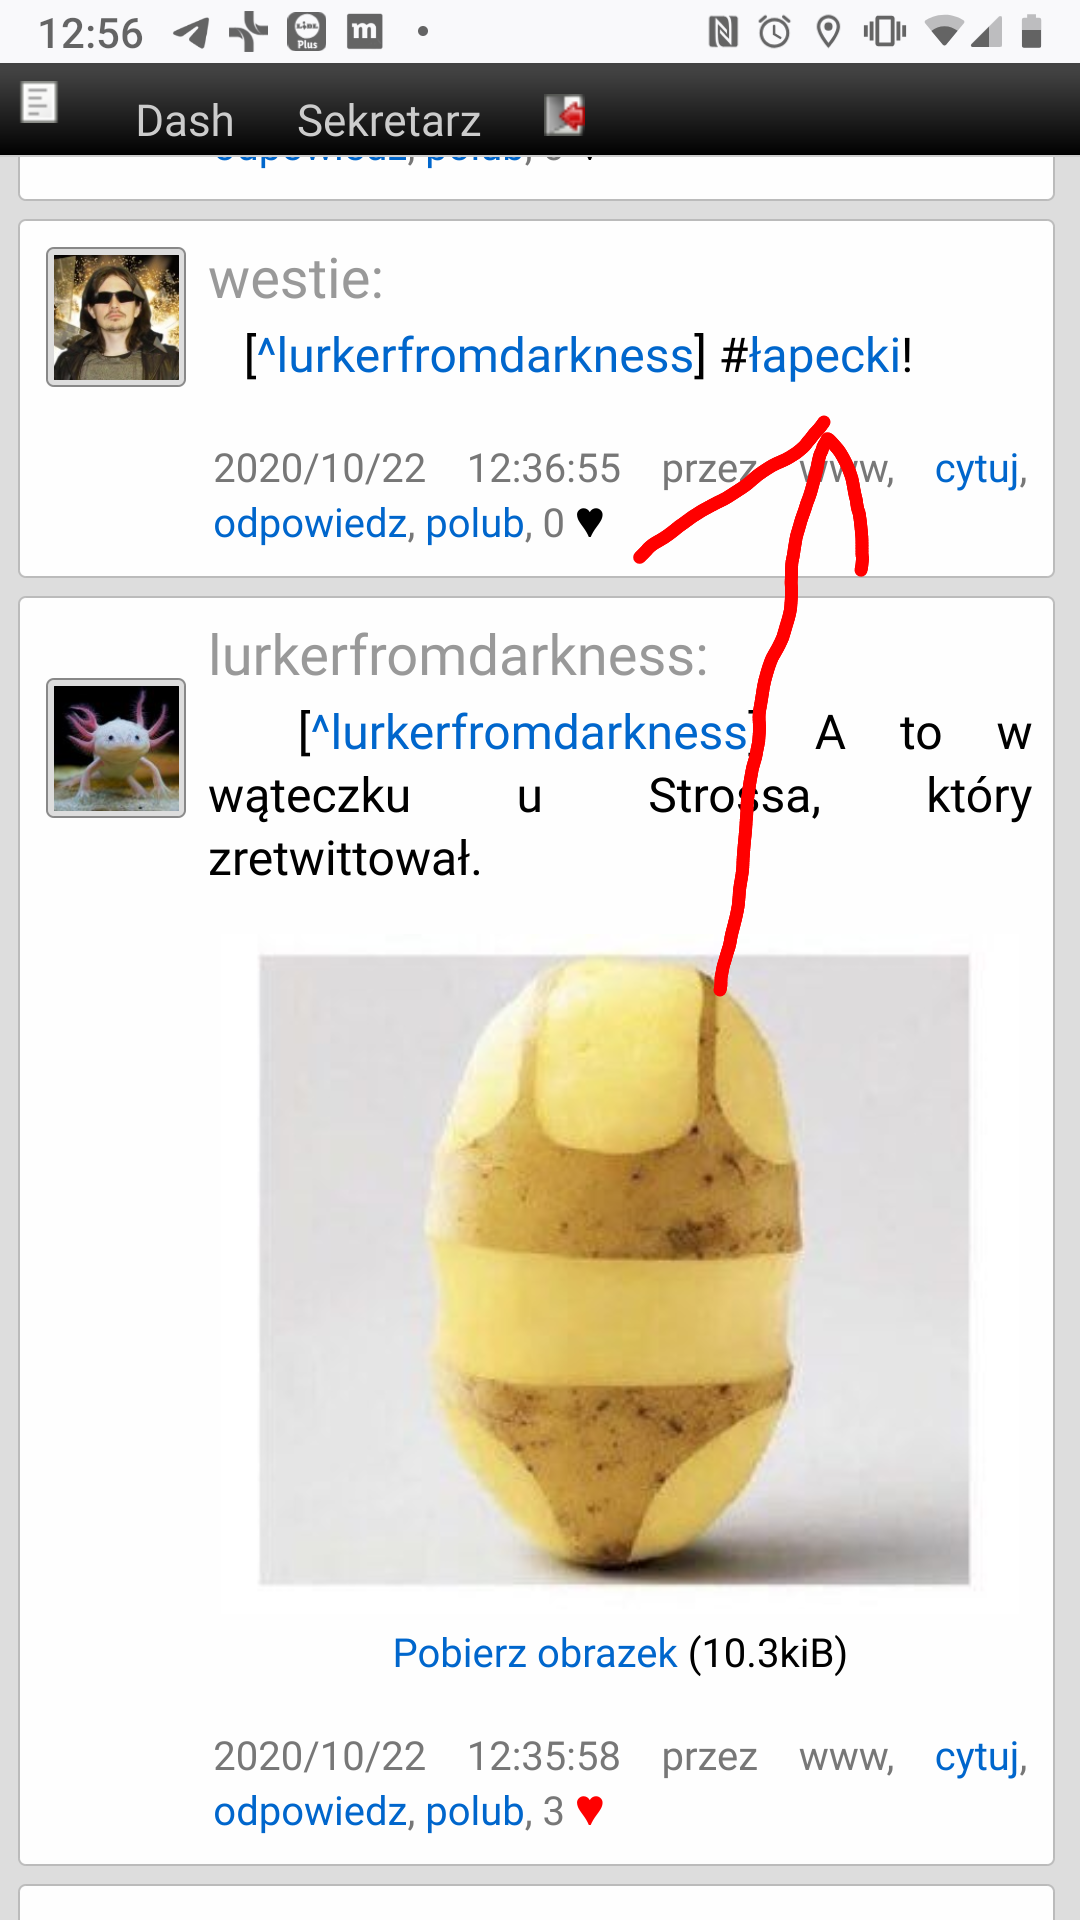Open the Dash tab
The height and width of the screenshot is (1920, 1080).
pyautogui.click(x=185, y=121)
